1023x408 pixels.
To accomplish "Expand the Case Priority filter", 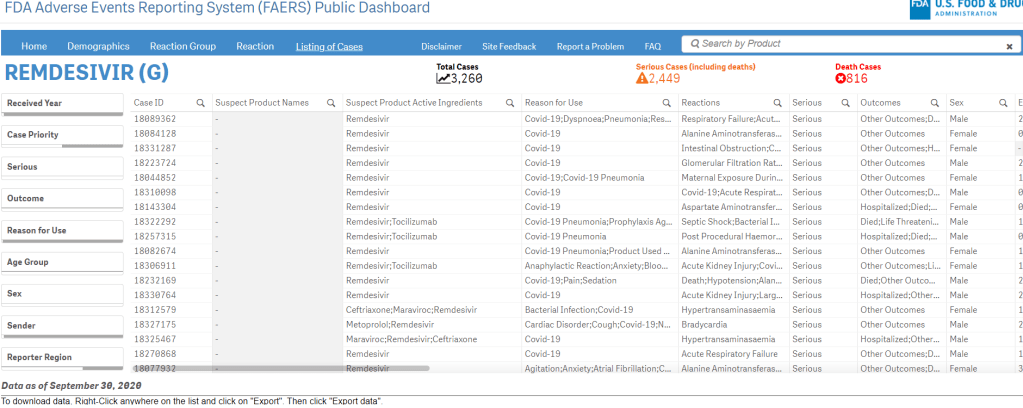I will click(x=62, y=135).
